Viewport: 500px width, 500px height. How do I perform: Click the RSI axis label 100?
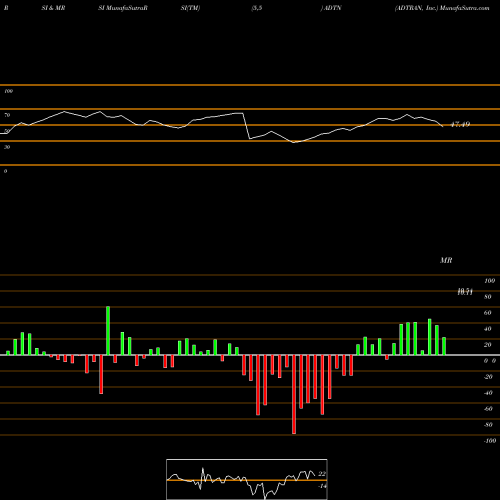(x=8, y=91)
